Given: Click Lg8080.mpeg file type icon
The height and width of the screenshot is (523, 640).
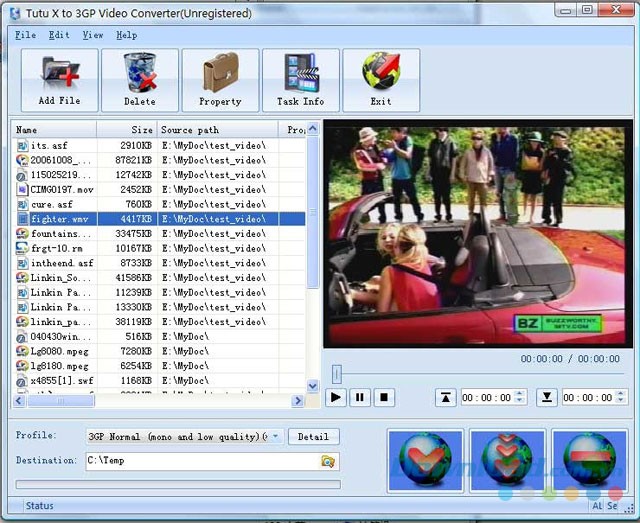Looking at the screenshot, I should [x=22, y=351].
